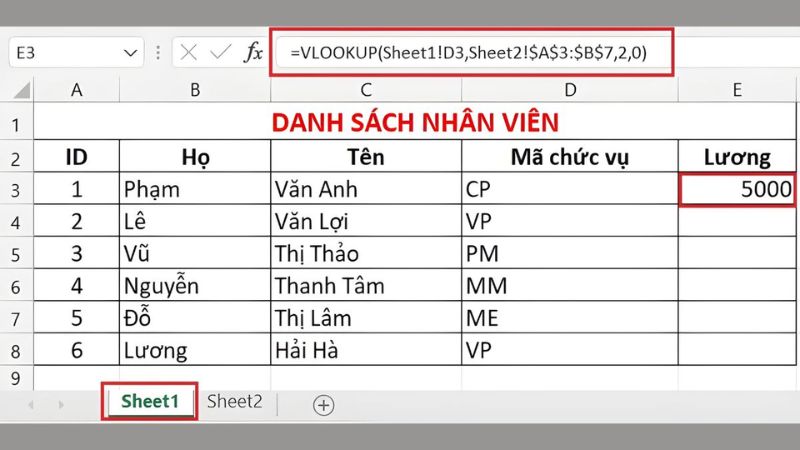Select the Lương cell in column B
Image resolution: width=800 pixels, height=450 pixels.
point(195,349)
